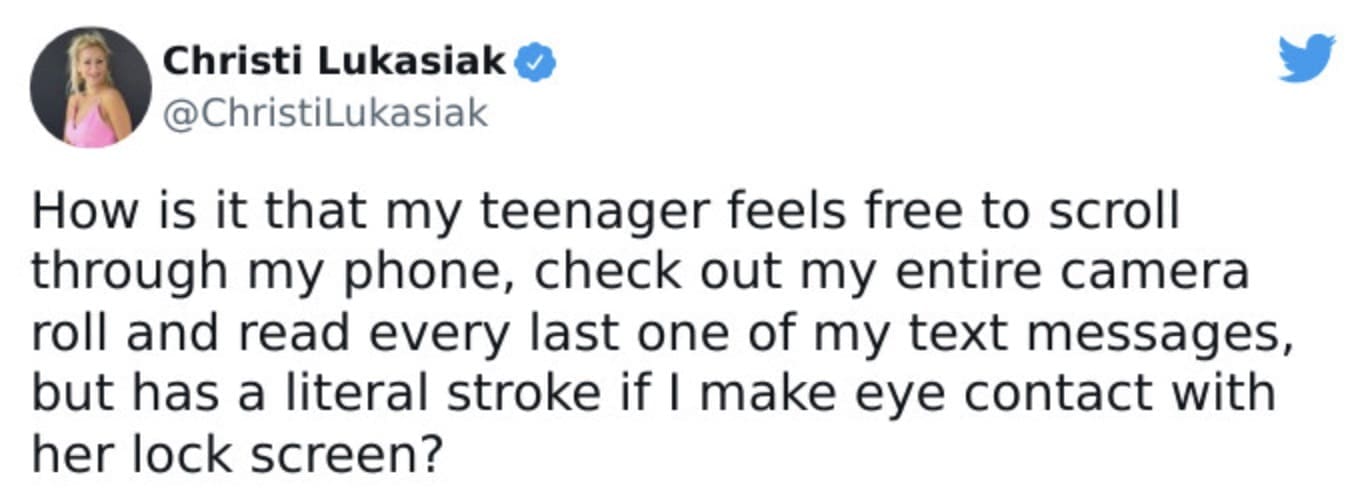This screenshot has width=1368, height=496.
Task: Open Christi Lukasiak's profile picture
Action: tap(92, 88)
